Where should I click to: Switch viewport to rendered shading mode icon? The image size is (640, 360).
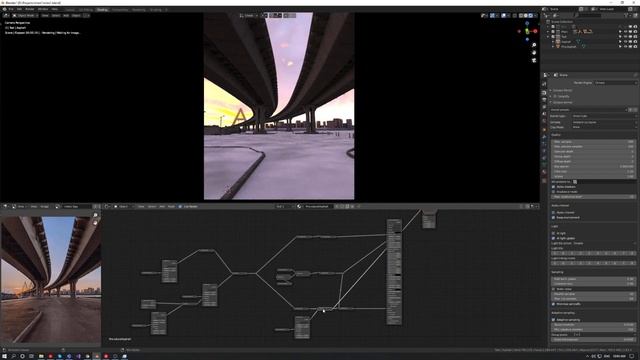531,16
